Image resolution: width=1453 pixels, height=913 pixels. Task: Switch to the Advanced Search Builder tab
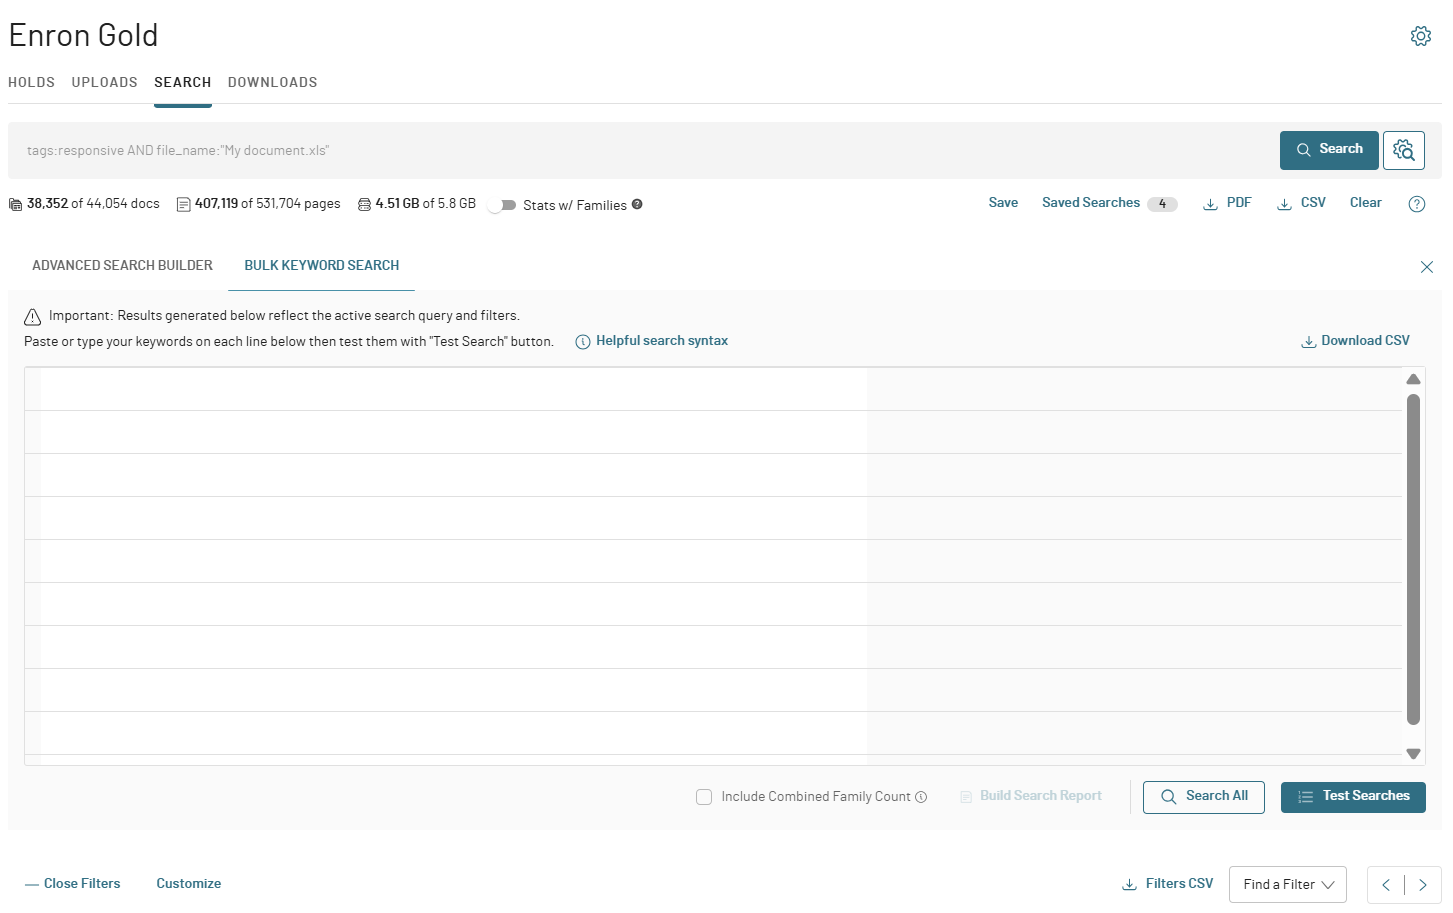122,266
